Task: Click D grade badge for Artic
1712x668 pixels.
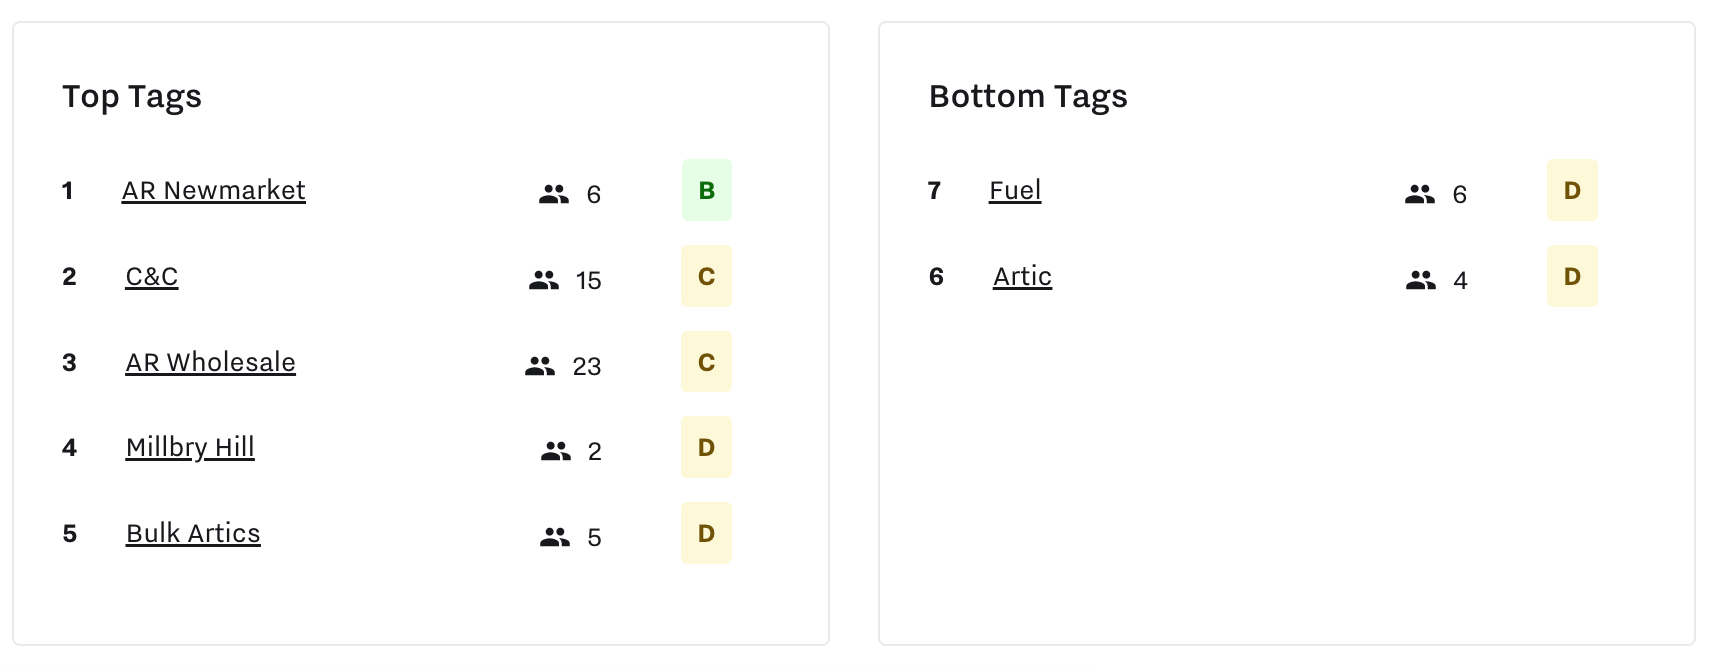Action: 1572,276
